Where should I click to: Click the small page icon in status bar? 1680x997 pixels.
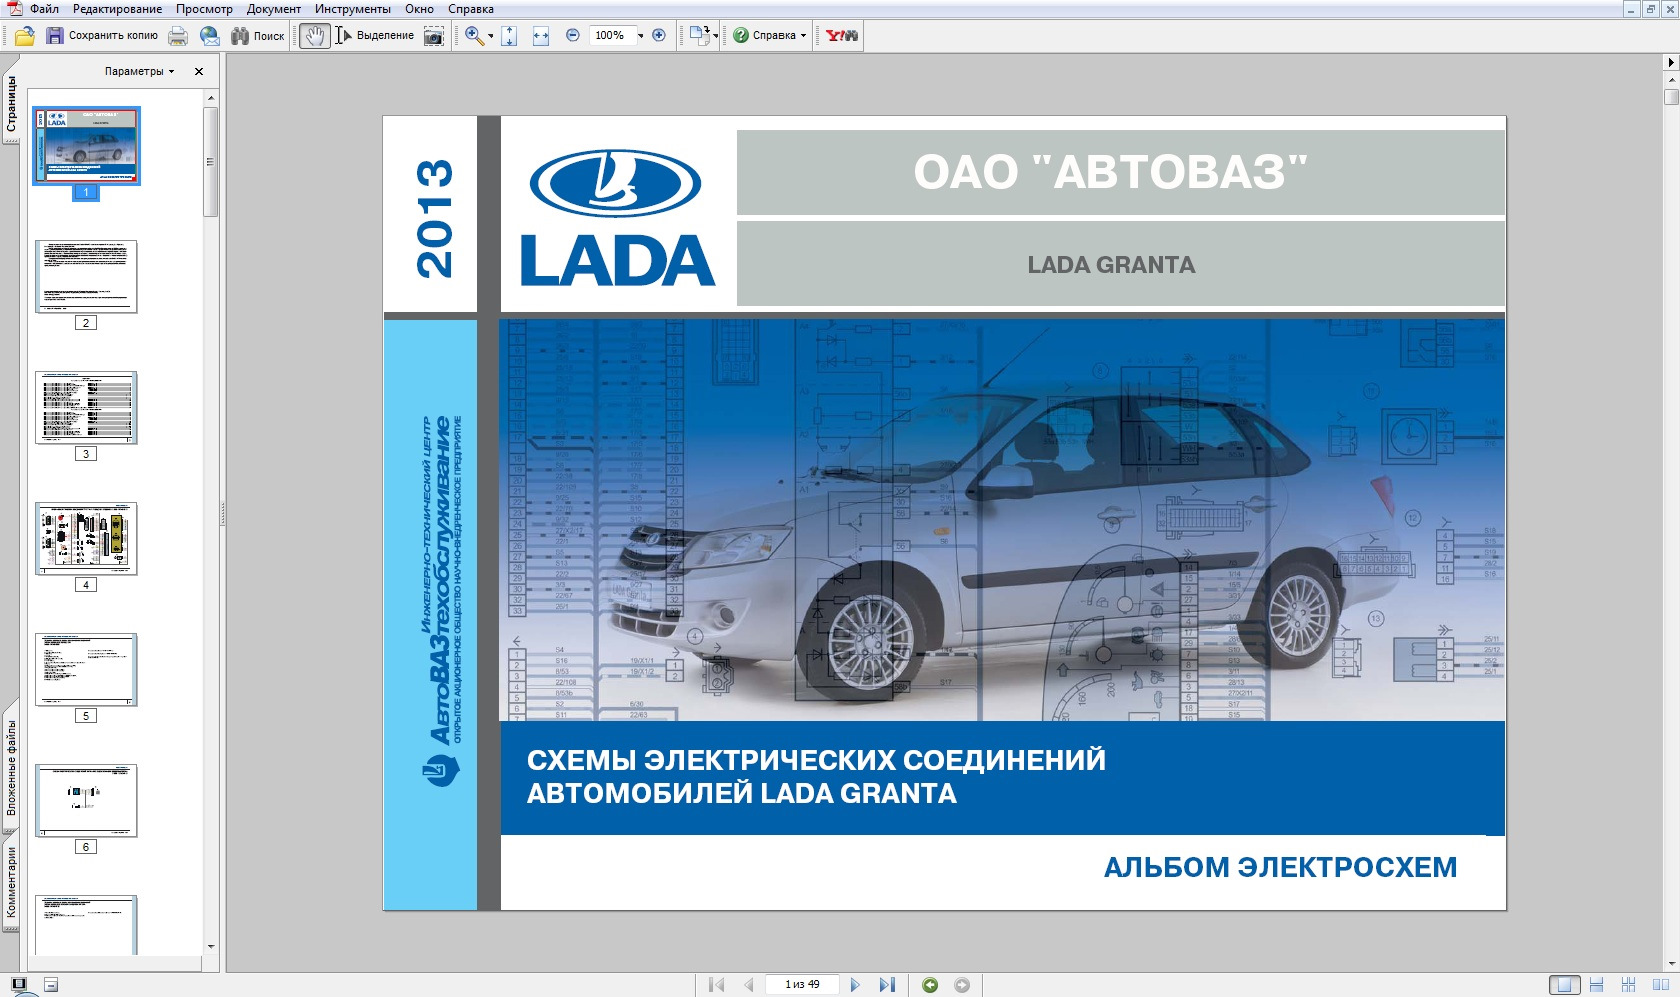[51, 985]
